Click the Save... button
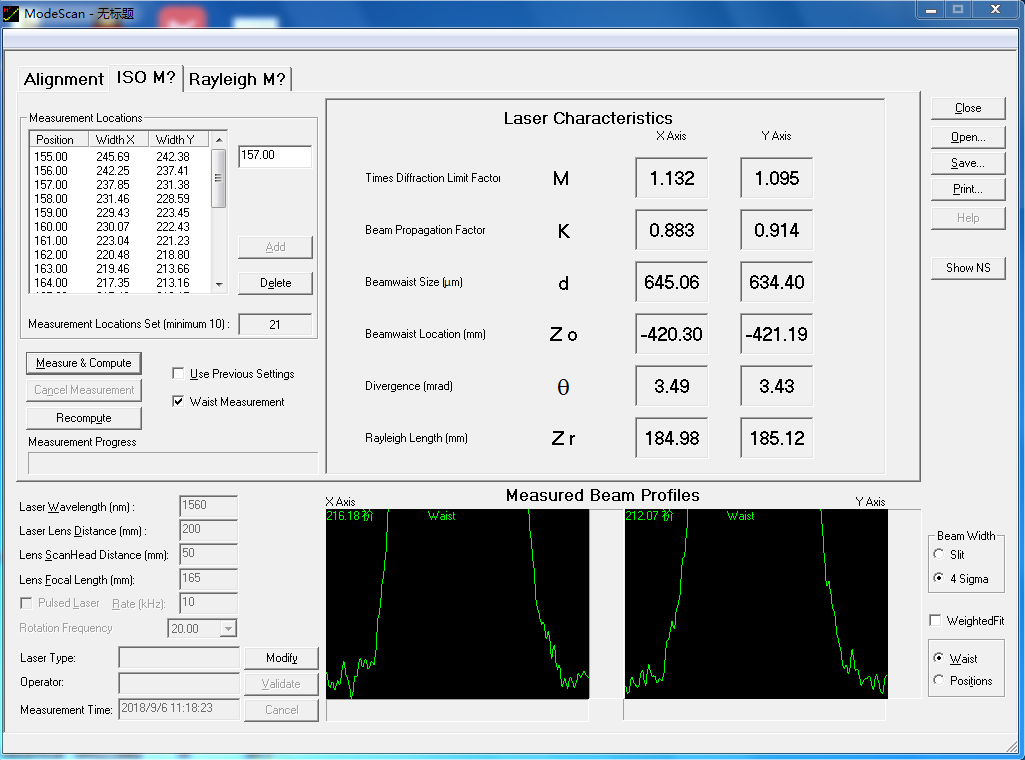Screen dimensions: 1025x760 click(967, 163)
